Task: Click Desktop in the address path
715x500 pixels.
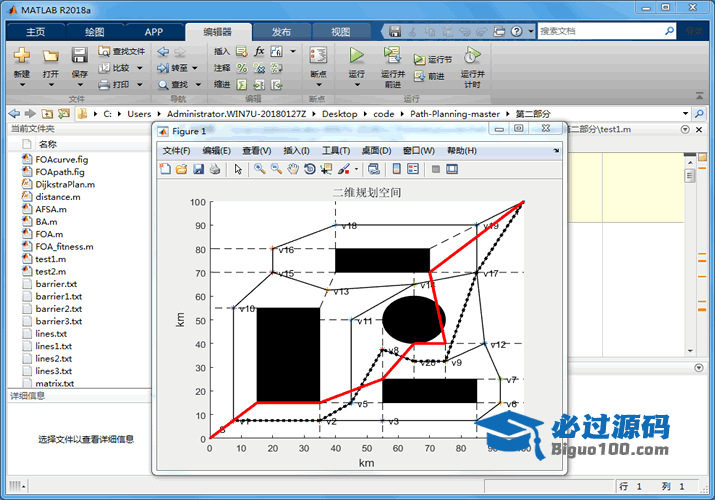Action: 339,114
